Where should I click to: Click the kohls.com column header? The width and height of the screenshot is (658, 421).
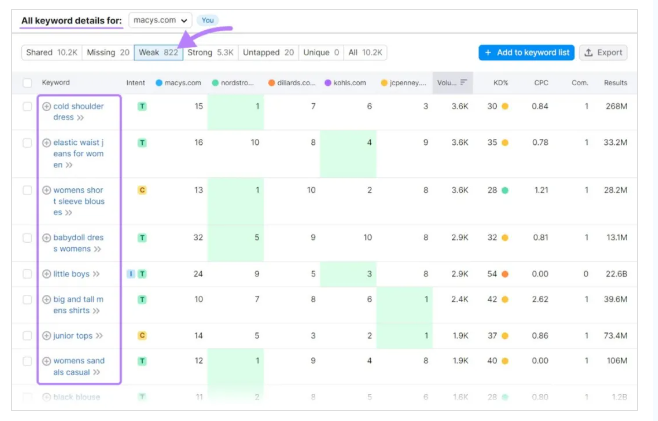(345, 83)
